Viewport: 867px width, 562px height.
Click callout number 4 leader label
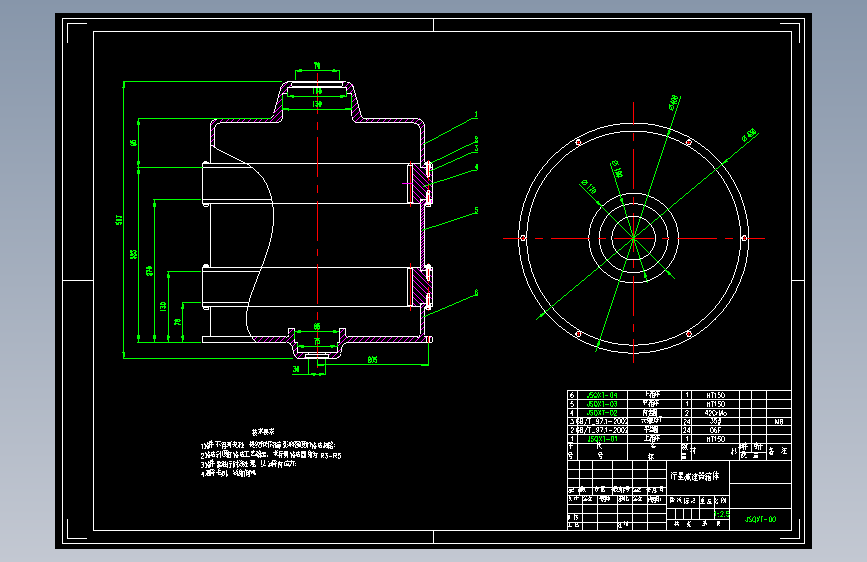click(x=476, y=167)
